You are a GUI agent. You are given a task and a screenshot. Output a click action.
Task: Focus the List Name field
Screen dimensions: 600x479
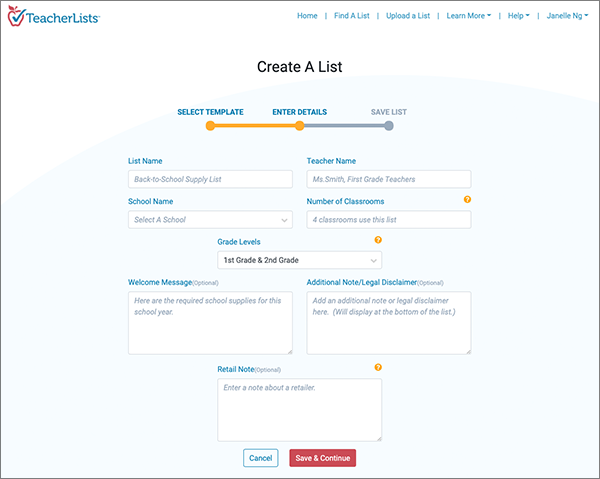coord(210,179)
